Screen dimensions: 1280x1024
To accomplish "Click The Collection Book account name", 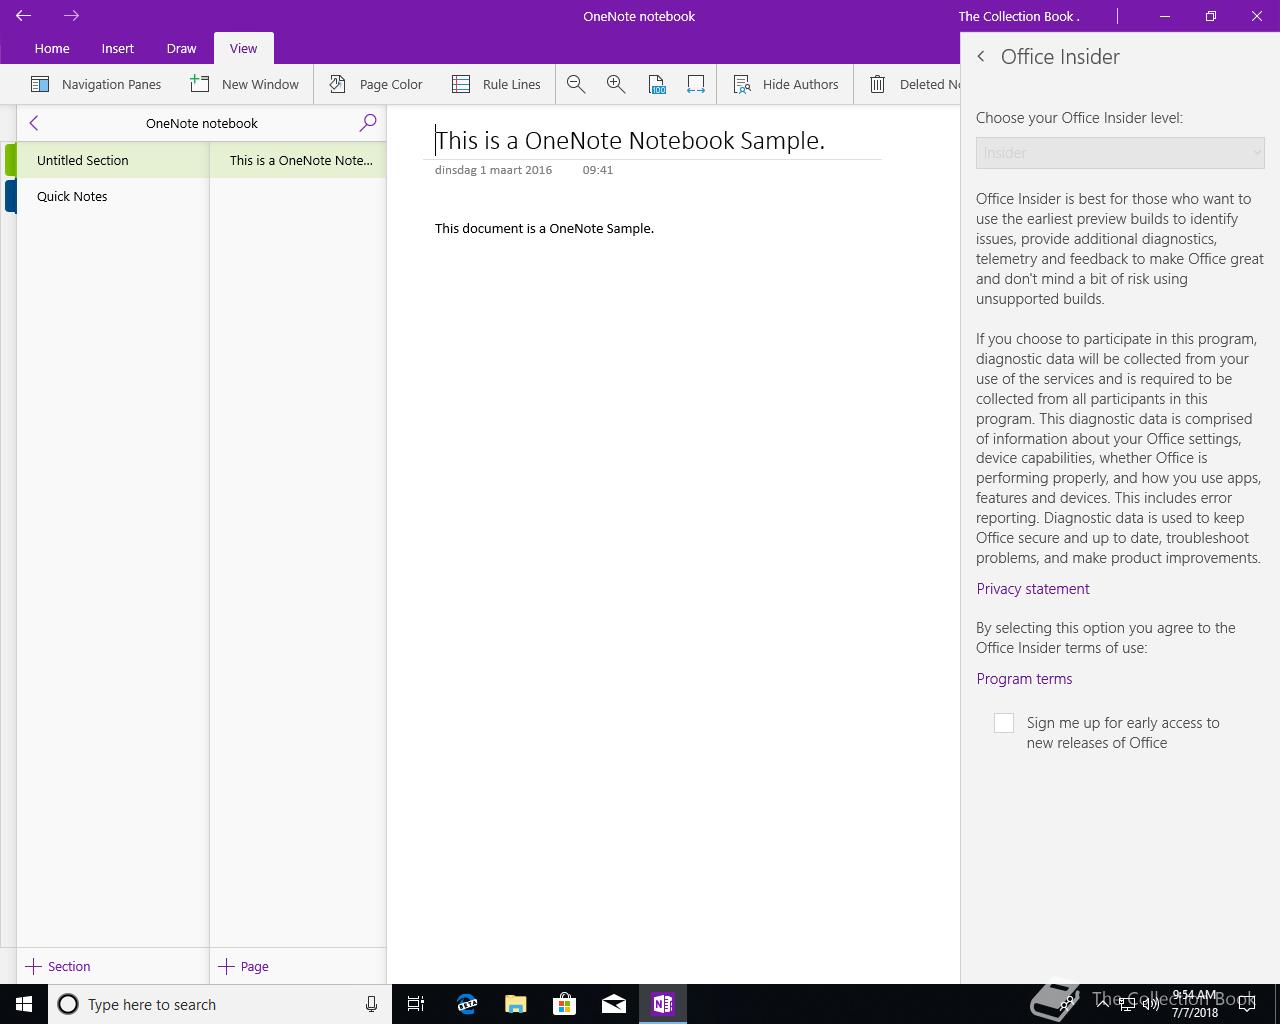I will pyautogui.click(x=1018, y=16).
